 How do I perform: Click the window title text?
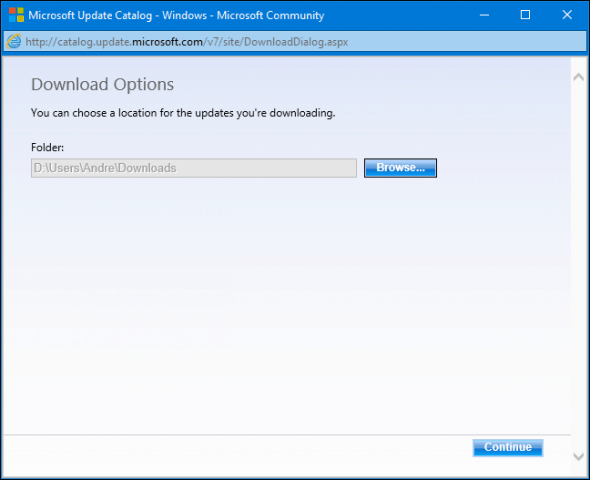click(x=176, y=15)
